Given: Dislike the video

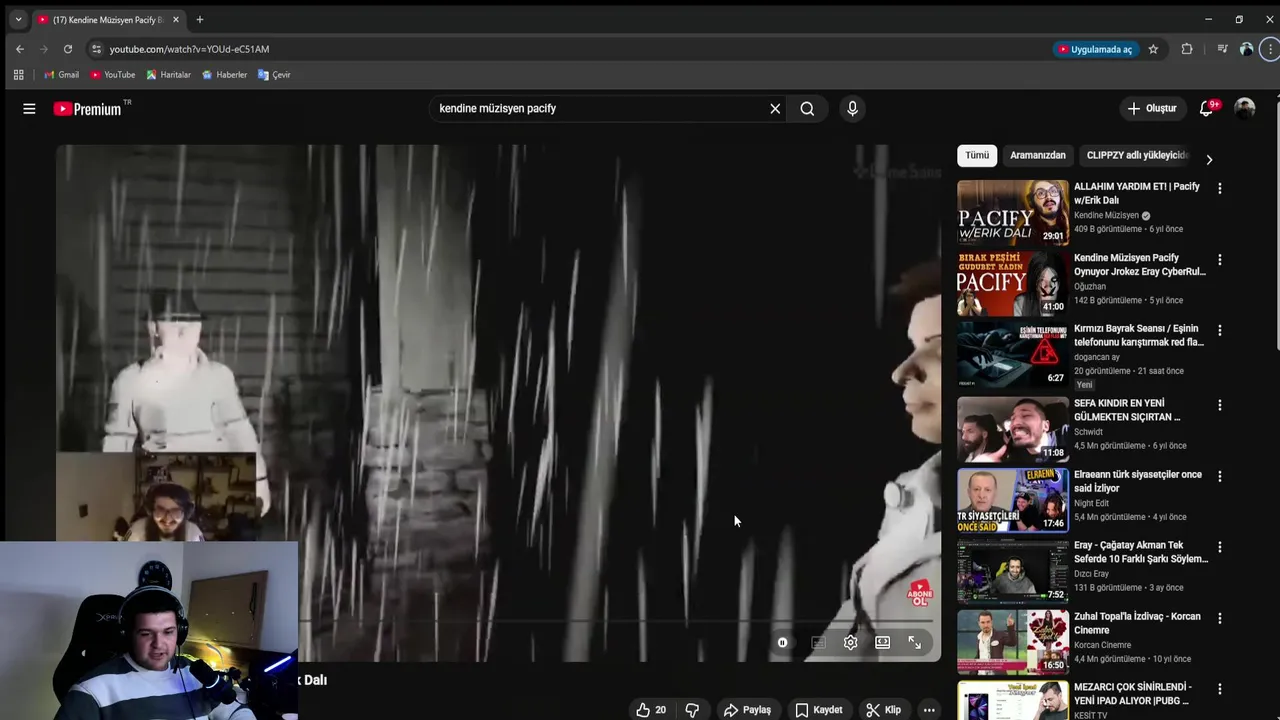Looking at the screenshot, I should [x=692, y=710].
